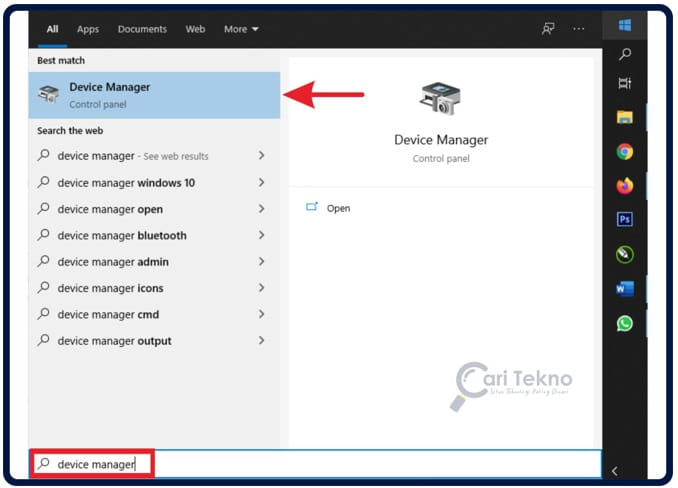Viewport: 678px width, 488px height.
Task: Launch WhatsApp from the taskbar
Action: [x=625, y=323]
